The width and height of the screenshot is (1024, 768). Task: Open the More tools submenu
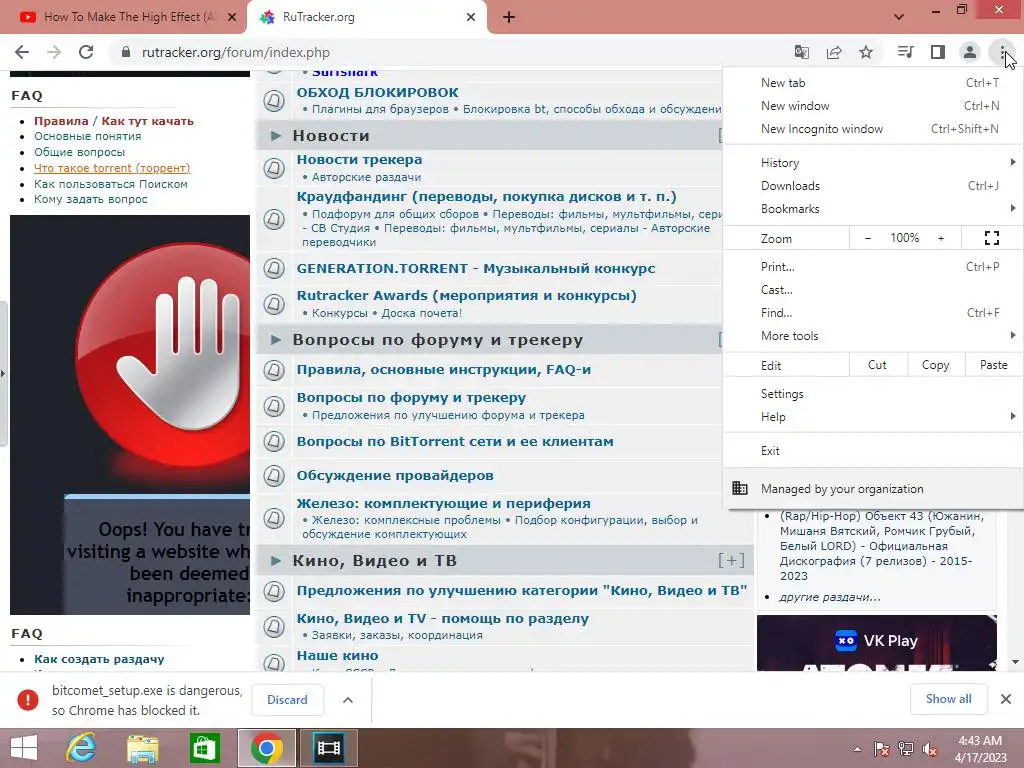873,336
